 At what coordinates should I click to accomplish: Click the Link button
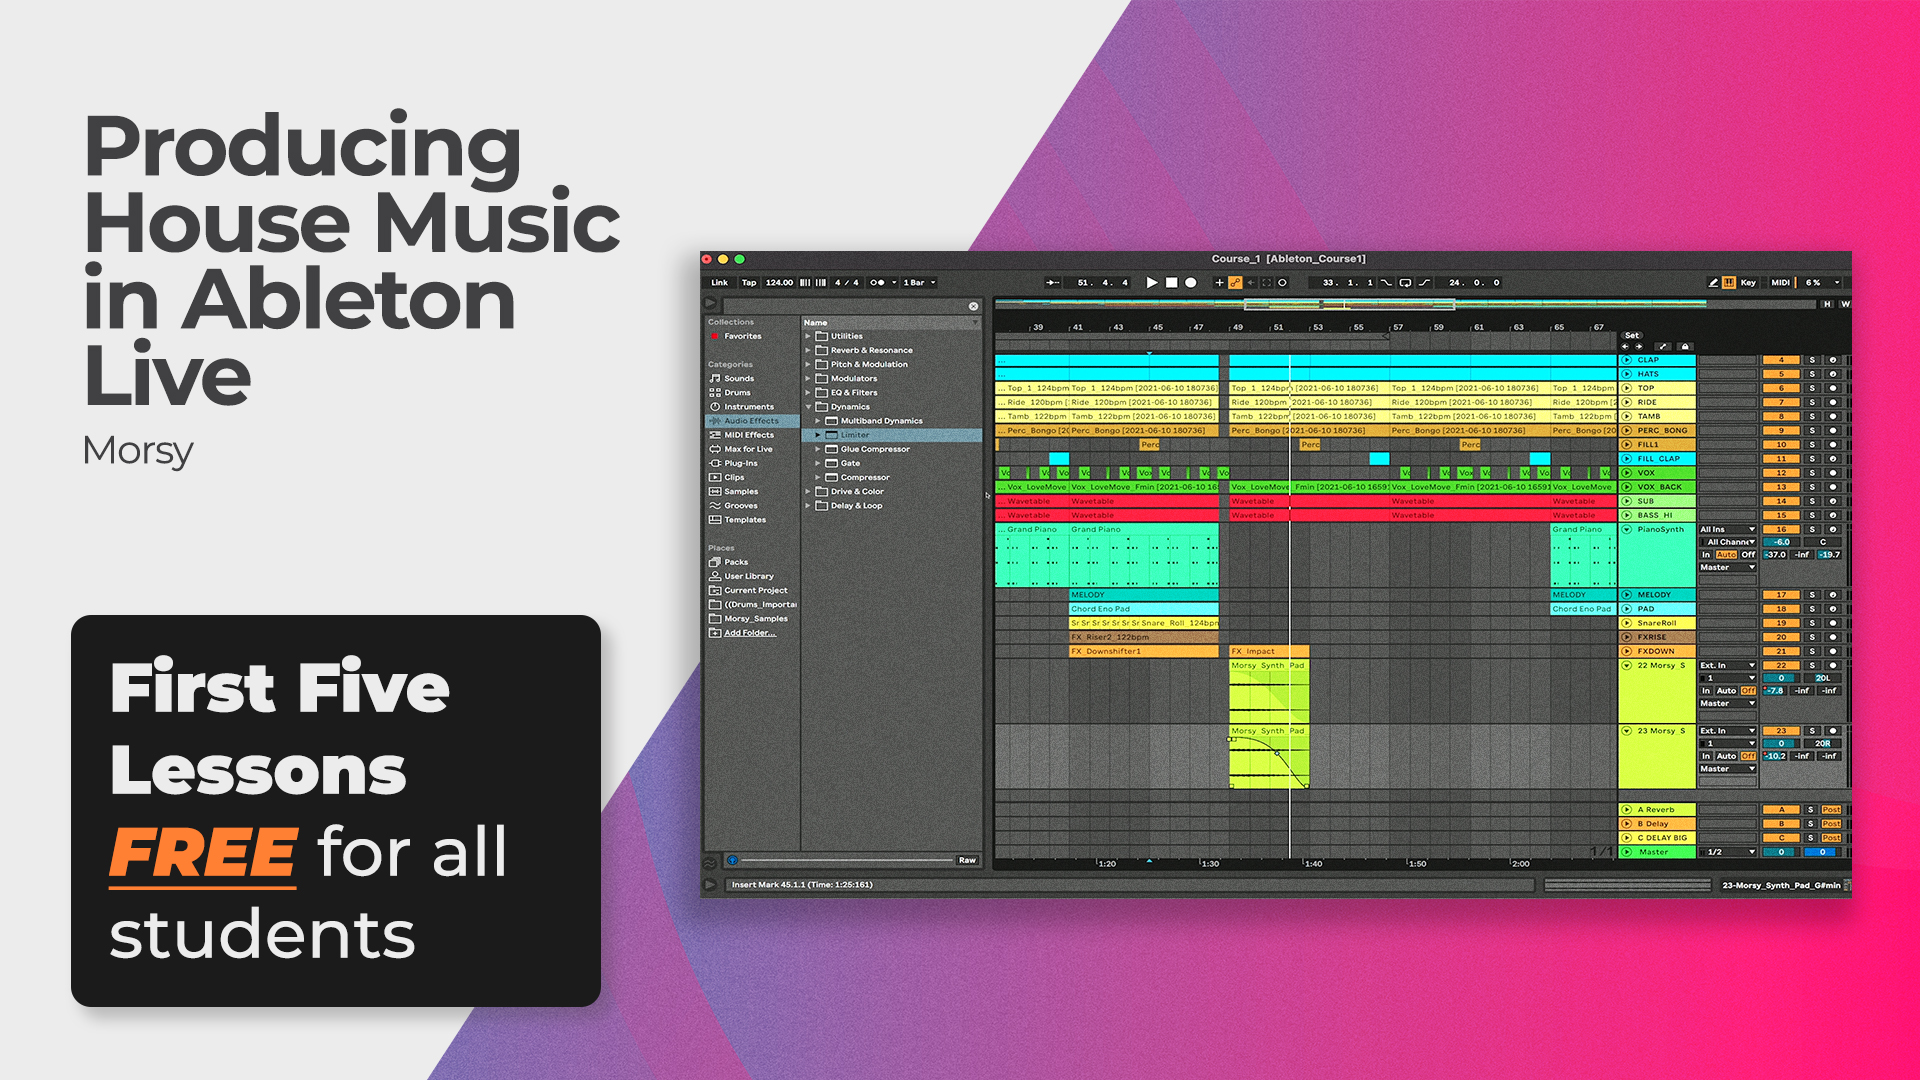(720, 283)
